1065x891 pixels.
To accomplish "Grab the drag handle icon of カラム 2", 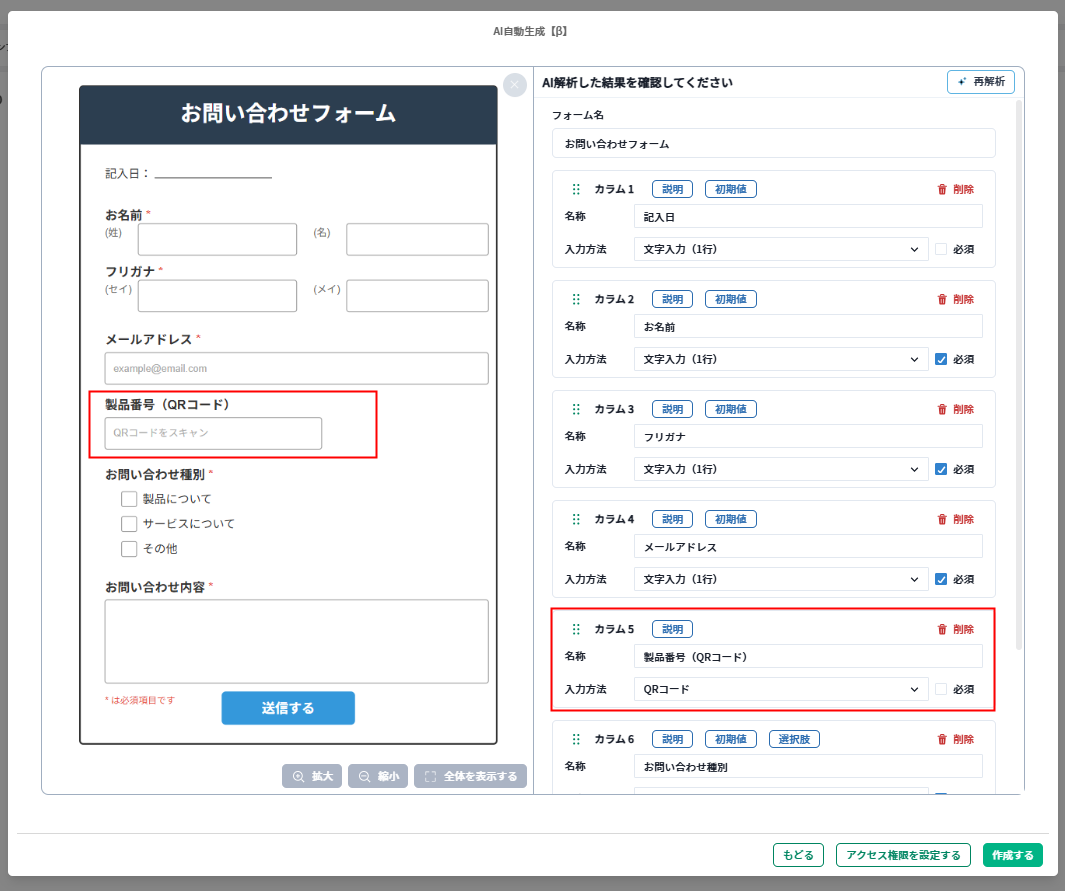I will pos(576,299).
